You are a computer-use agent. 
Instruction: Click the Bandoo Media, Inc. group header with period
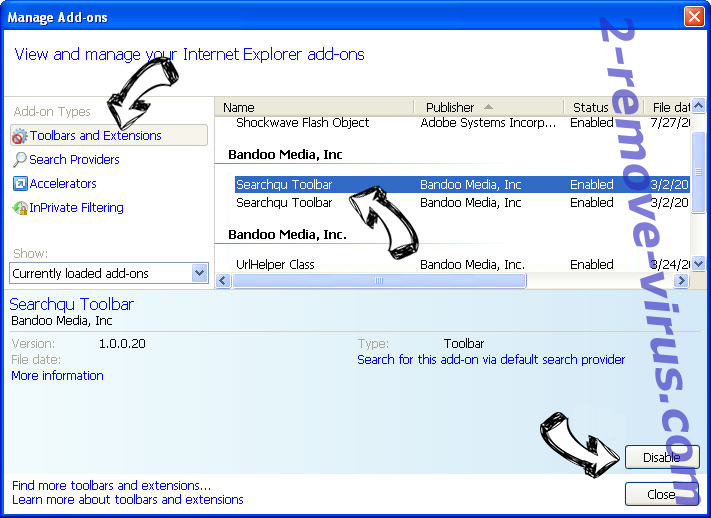[287, 235]
